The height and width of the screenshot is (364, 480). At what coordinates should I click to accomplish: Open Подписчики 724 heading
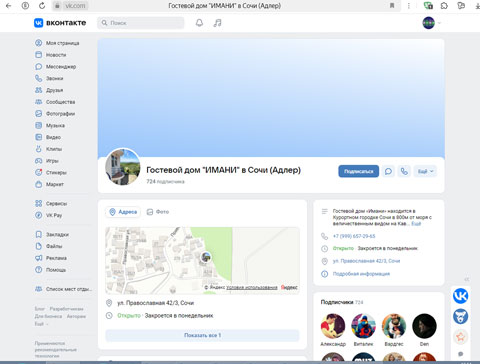click(x=342, y=302)
